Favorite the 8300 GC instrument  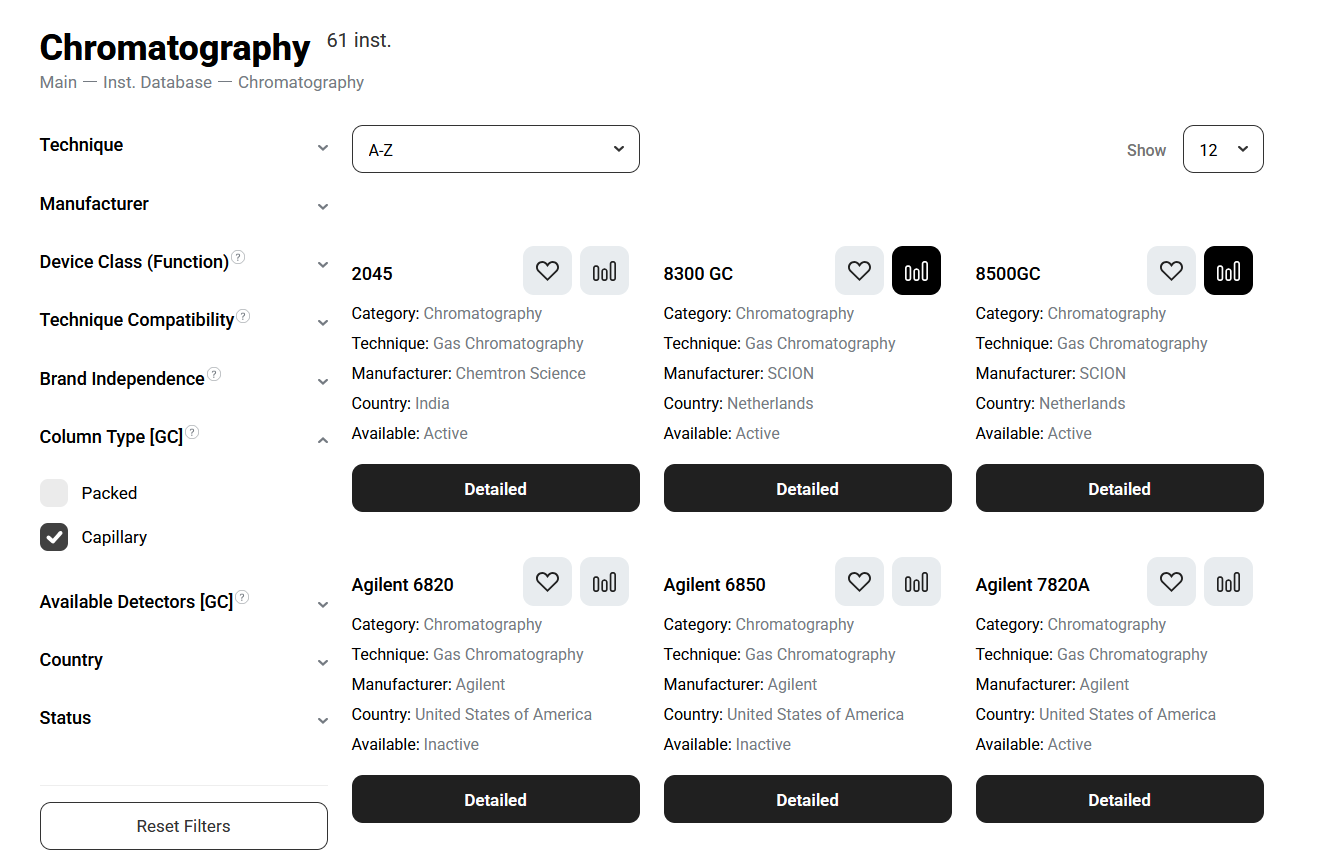coord(859,271)
